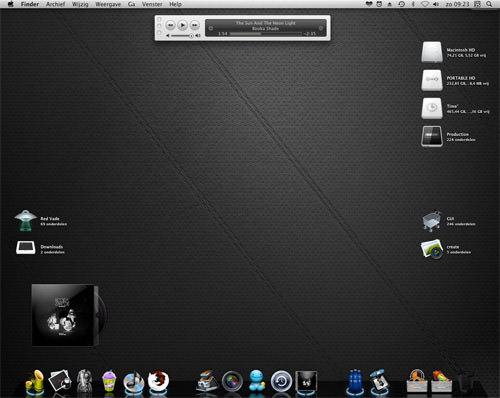Open the stamp and brush app in Dock
500x398 pixels.
click(379, 380)
